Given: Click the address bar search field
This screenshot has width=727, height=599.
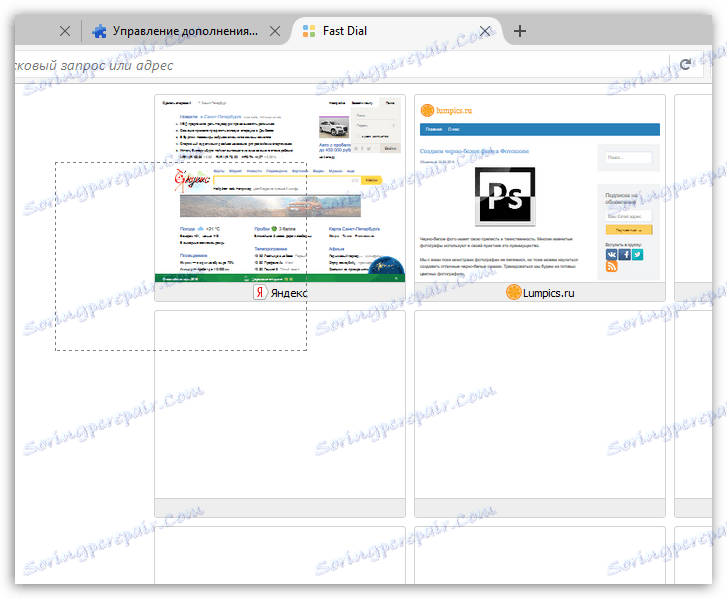Looking at the screenshot, I should (x=341, y=65).
